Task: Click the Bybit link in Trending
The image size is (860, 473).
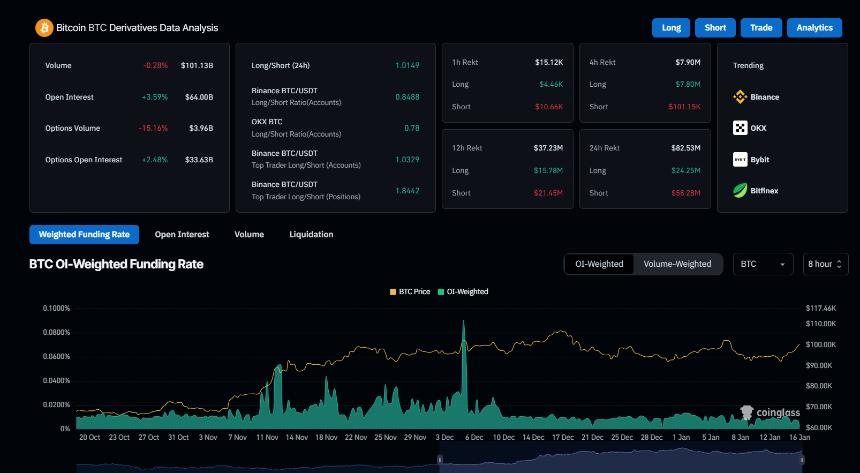Action: [760, 160]
